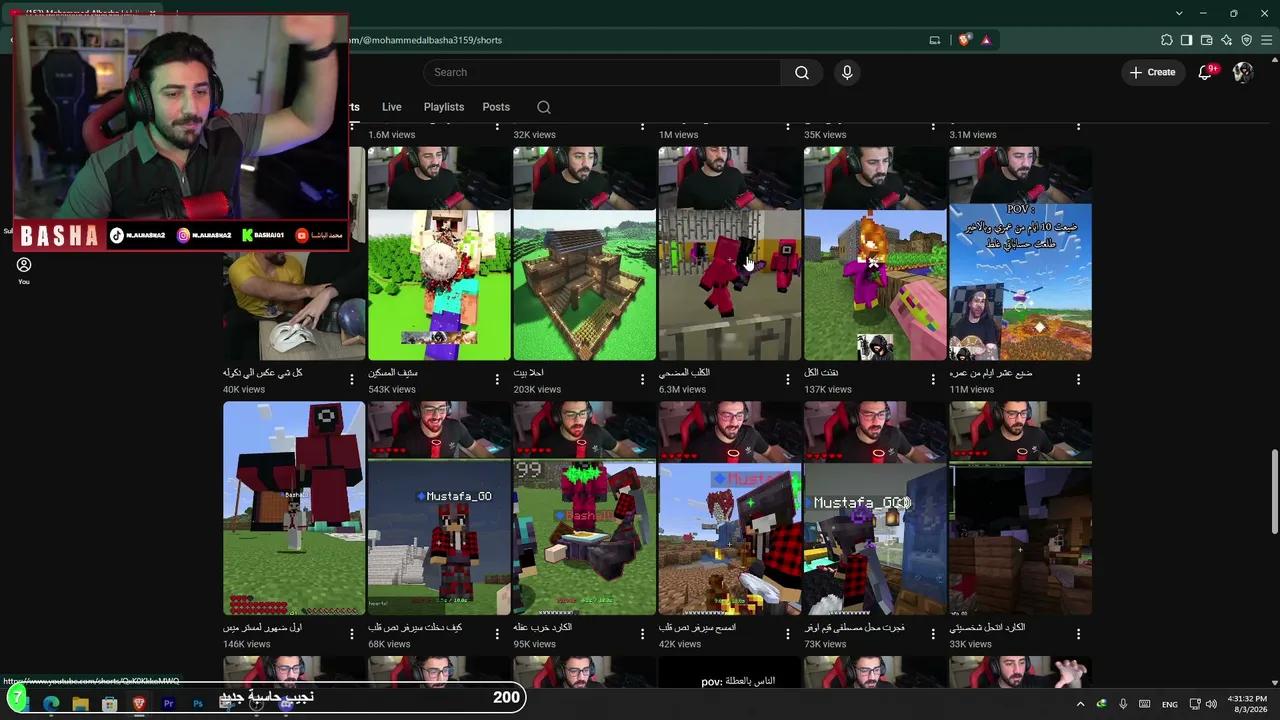Screen dimensions: 1280x720
Task: Open the Brave Wallet icon
Action: pyautogui.click(x=1207, y=40)
